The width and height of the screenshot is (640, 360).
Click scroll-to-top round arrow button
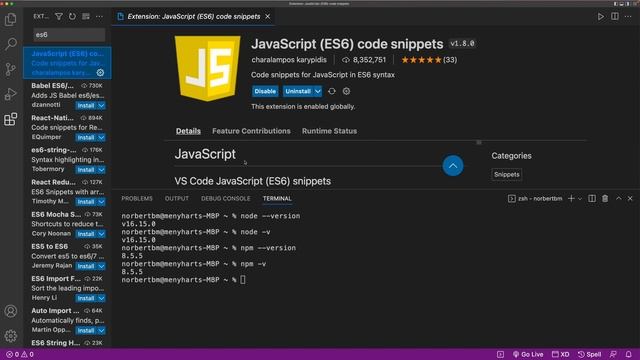click(x=453, y=166)
